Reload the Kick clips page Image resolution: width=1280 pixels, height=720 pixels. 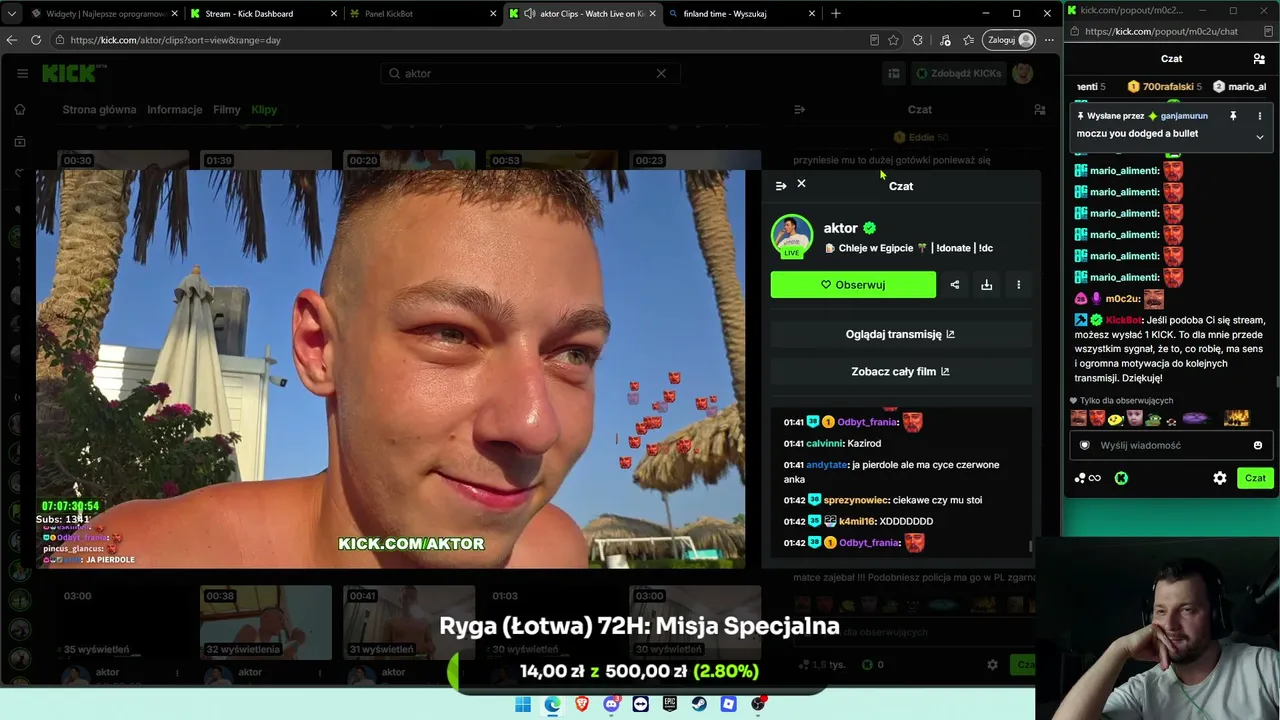click(x=36, y=40)
